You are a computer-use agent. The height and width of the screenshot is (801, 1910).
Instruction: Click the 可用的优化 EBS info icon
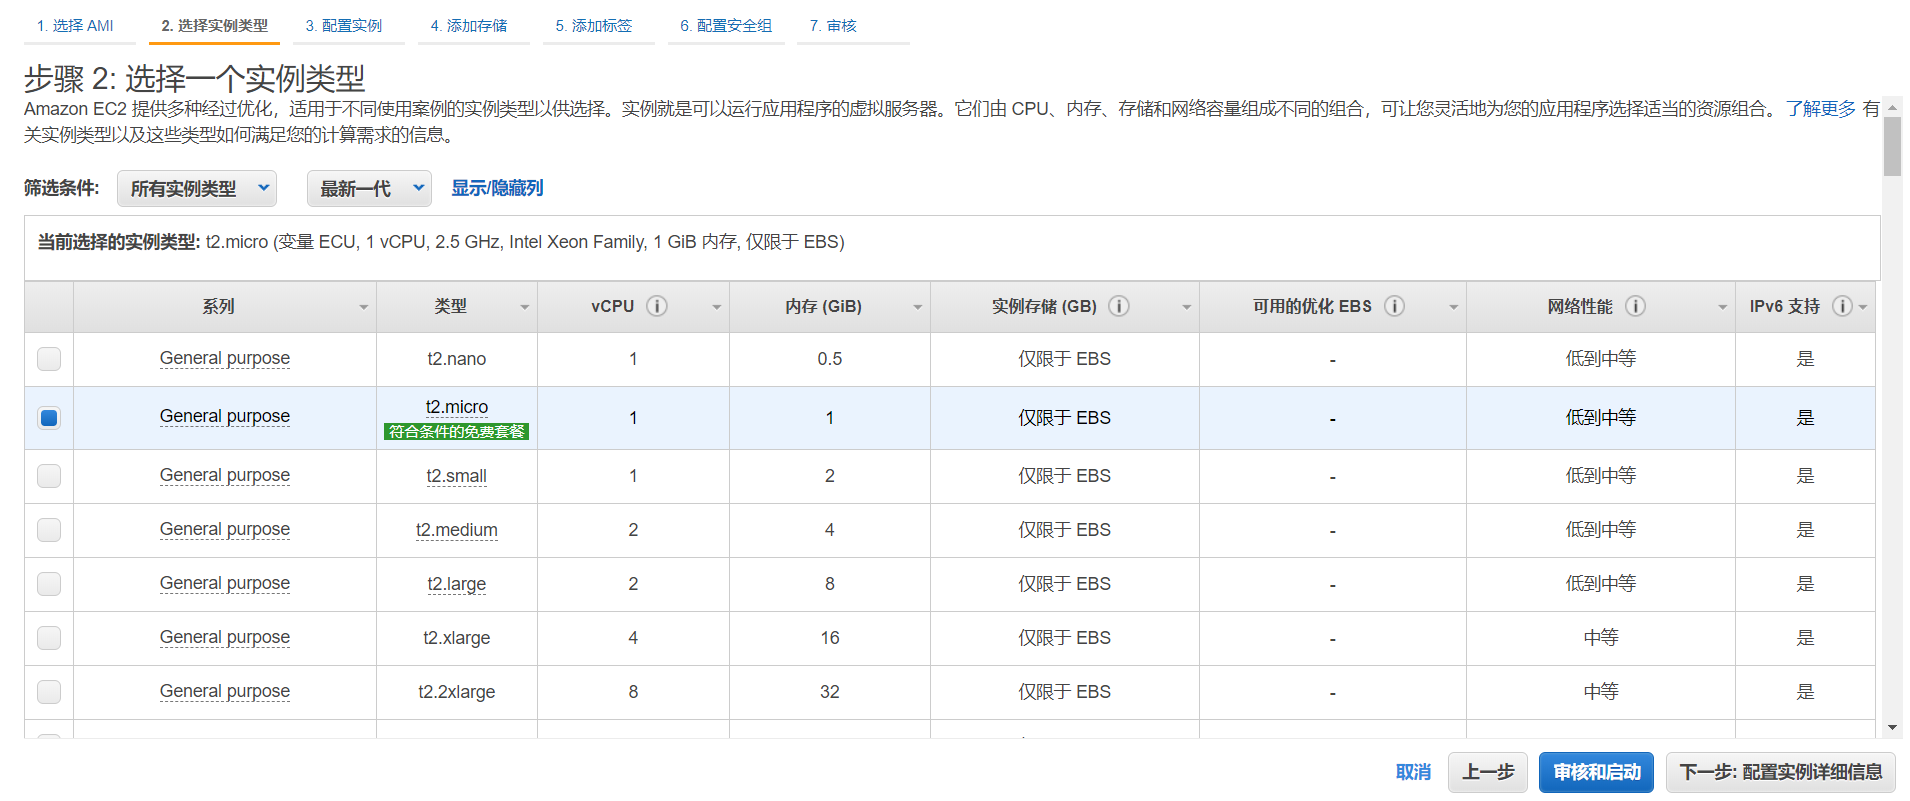(1394, 306)
